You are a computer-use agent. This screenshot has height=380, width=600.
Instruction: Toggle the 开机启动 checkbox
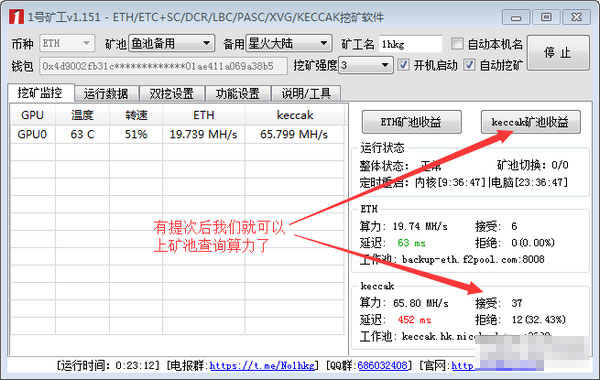pos(403,65)
